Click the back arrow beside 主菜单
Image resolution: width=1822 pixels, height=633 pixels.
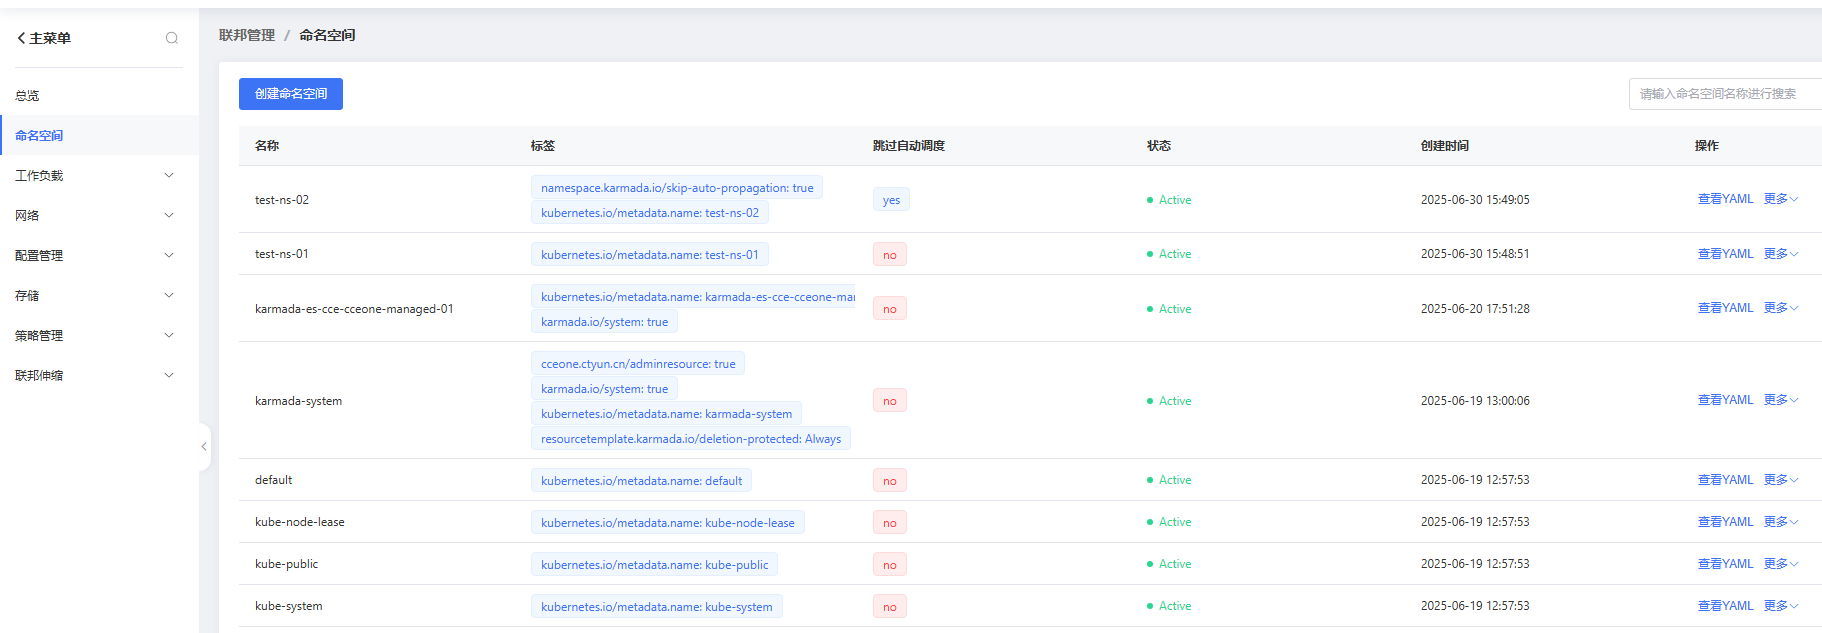point(21,38)
